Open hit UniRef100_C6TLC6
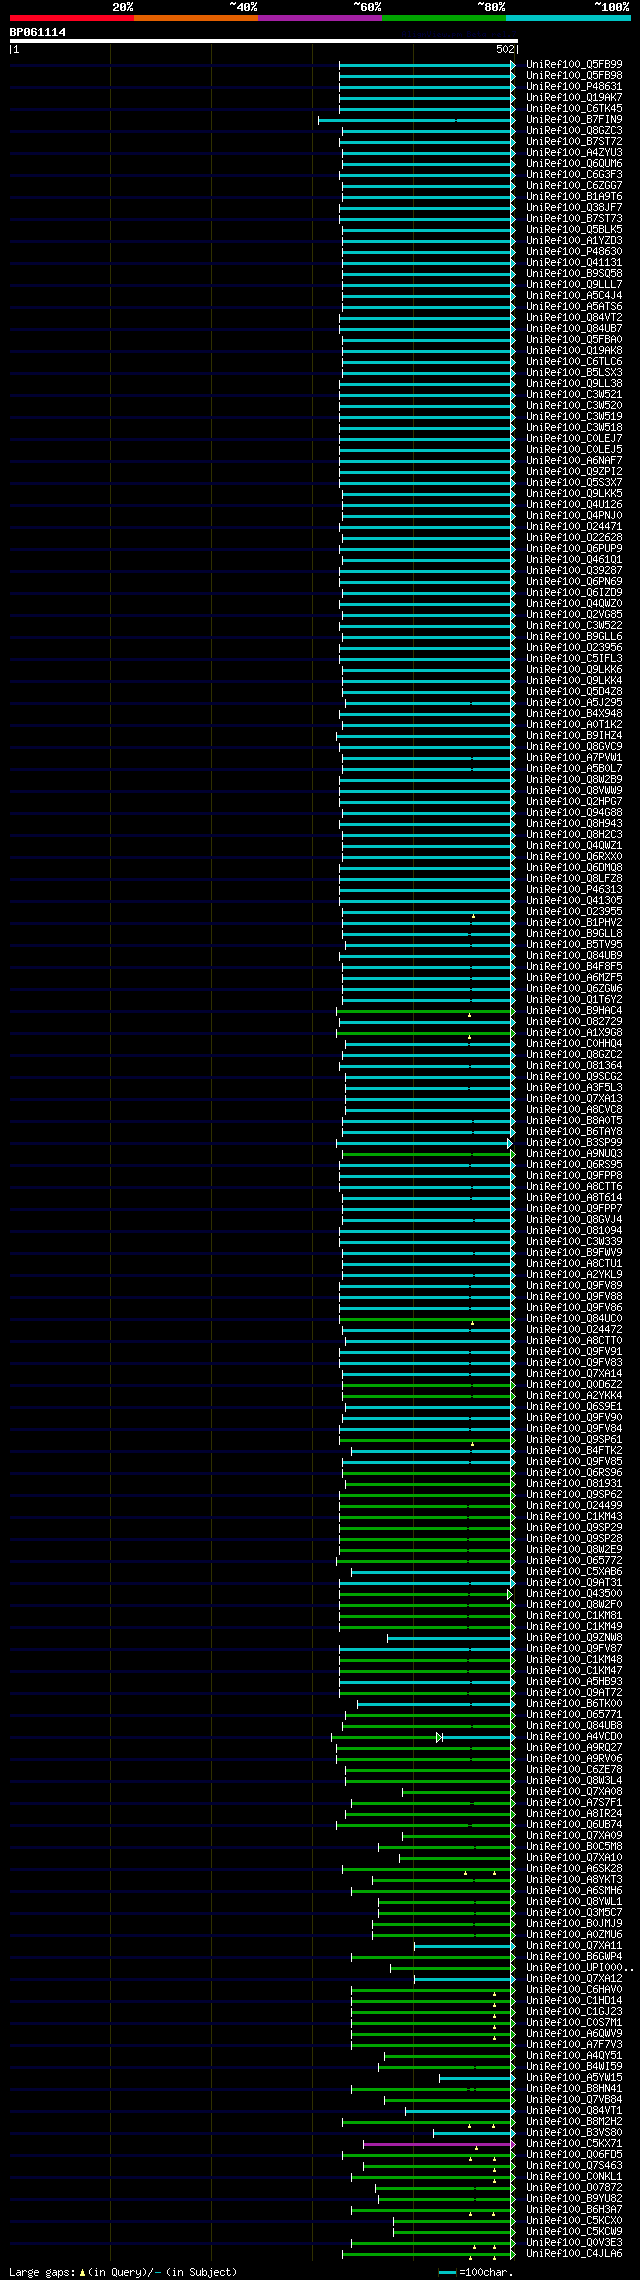The image size is (640, 2280). coord(574,361)
